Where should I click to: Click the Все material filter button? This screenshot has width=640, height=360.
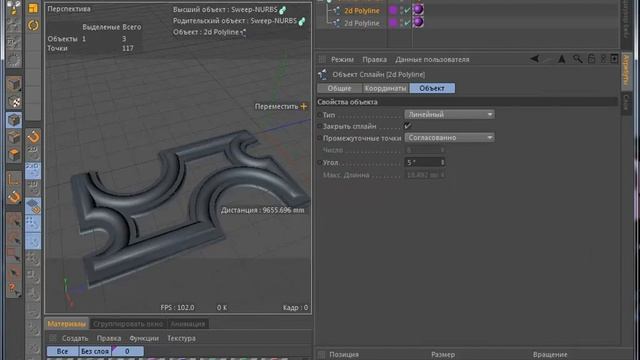coord(62,351)
